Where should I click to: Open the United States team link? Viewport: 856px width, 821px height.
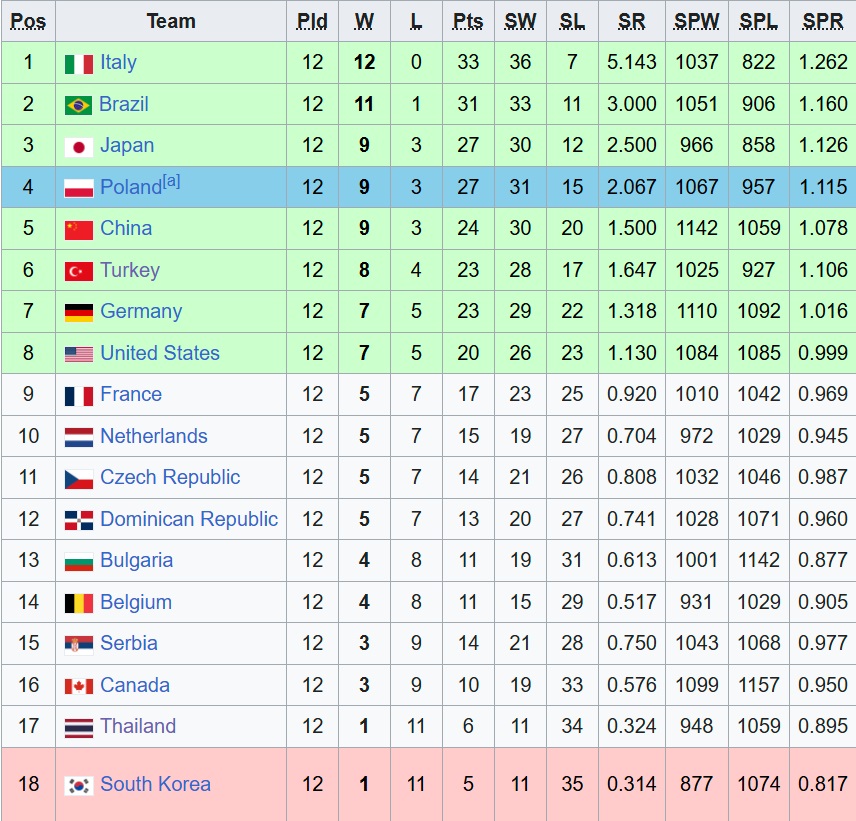coord(160,353)
